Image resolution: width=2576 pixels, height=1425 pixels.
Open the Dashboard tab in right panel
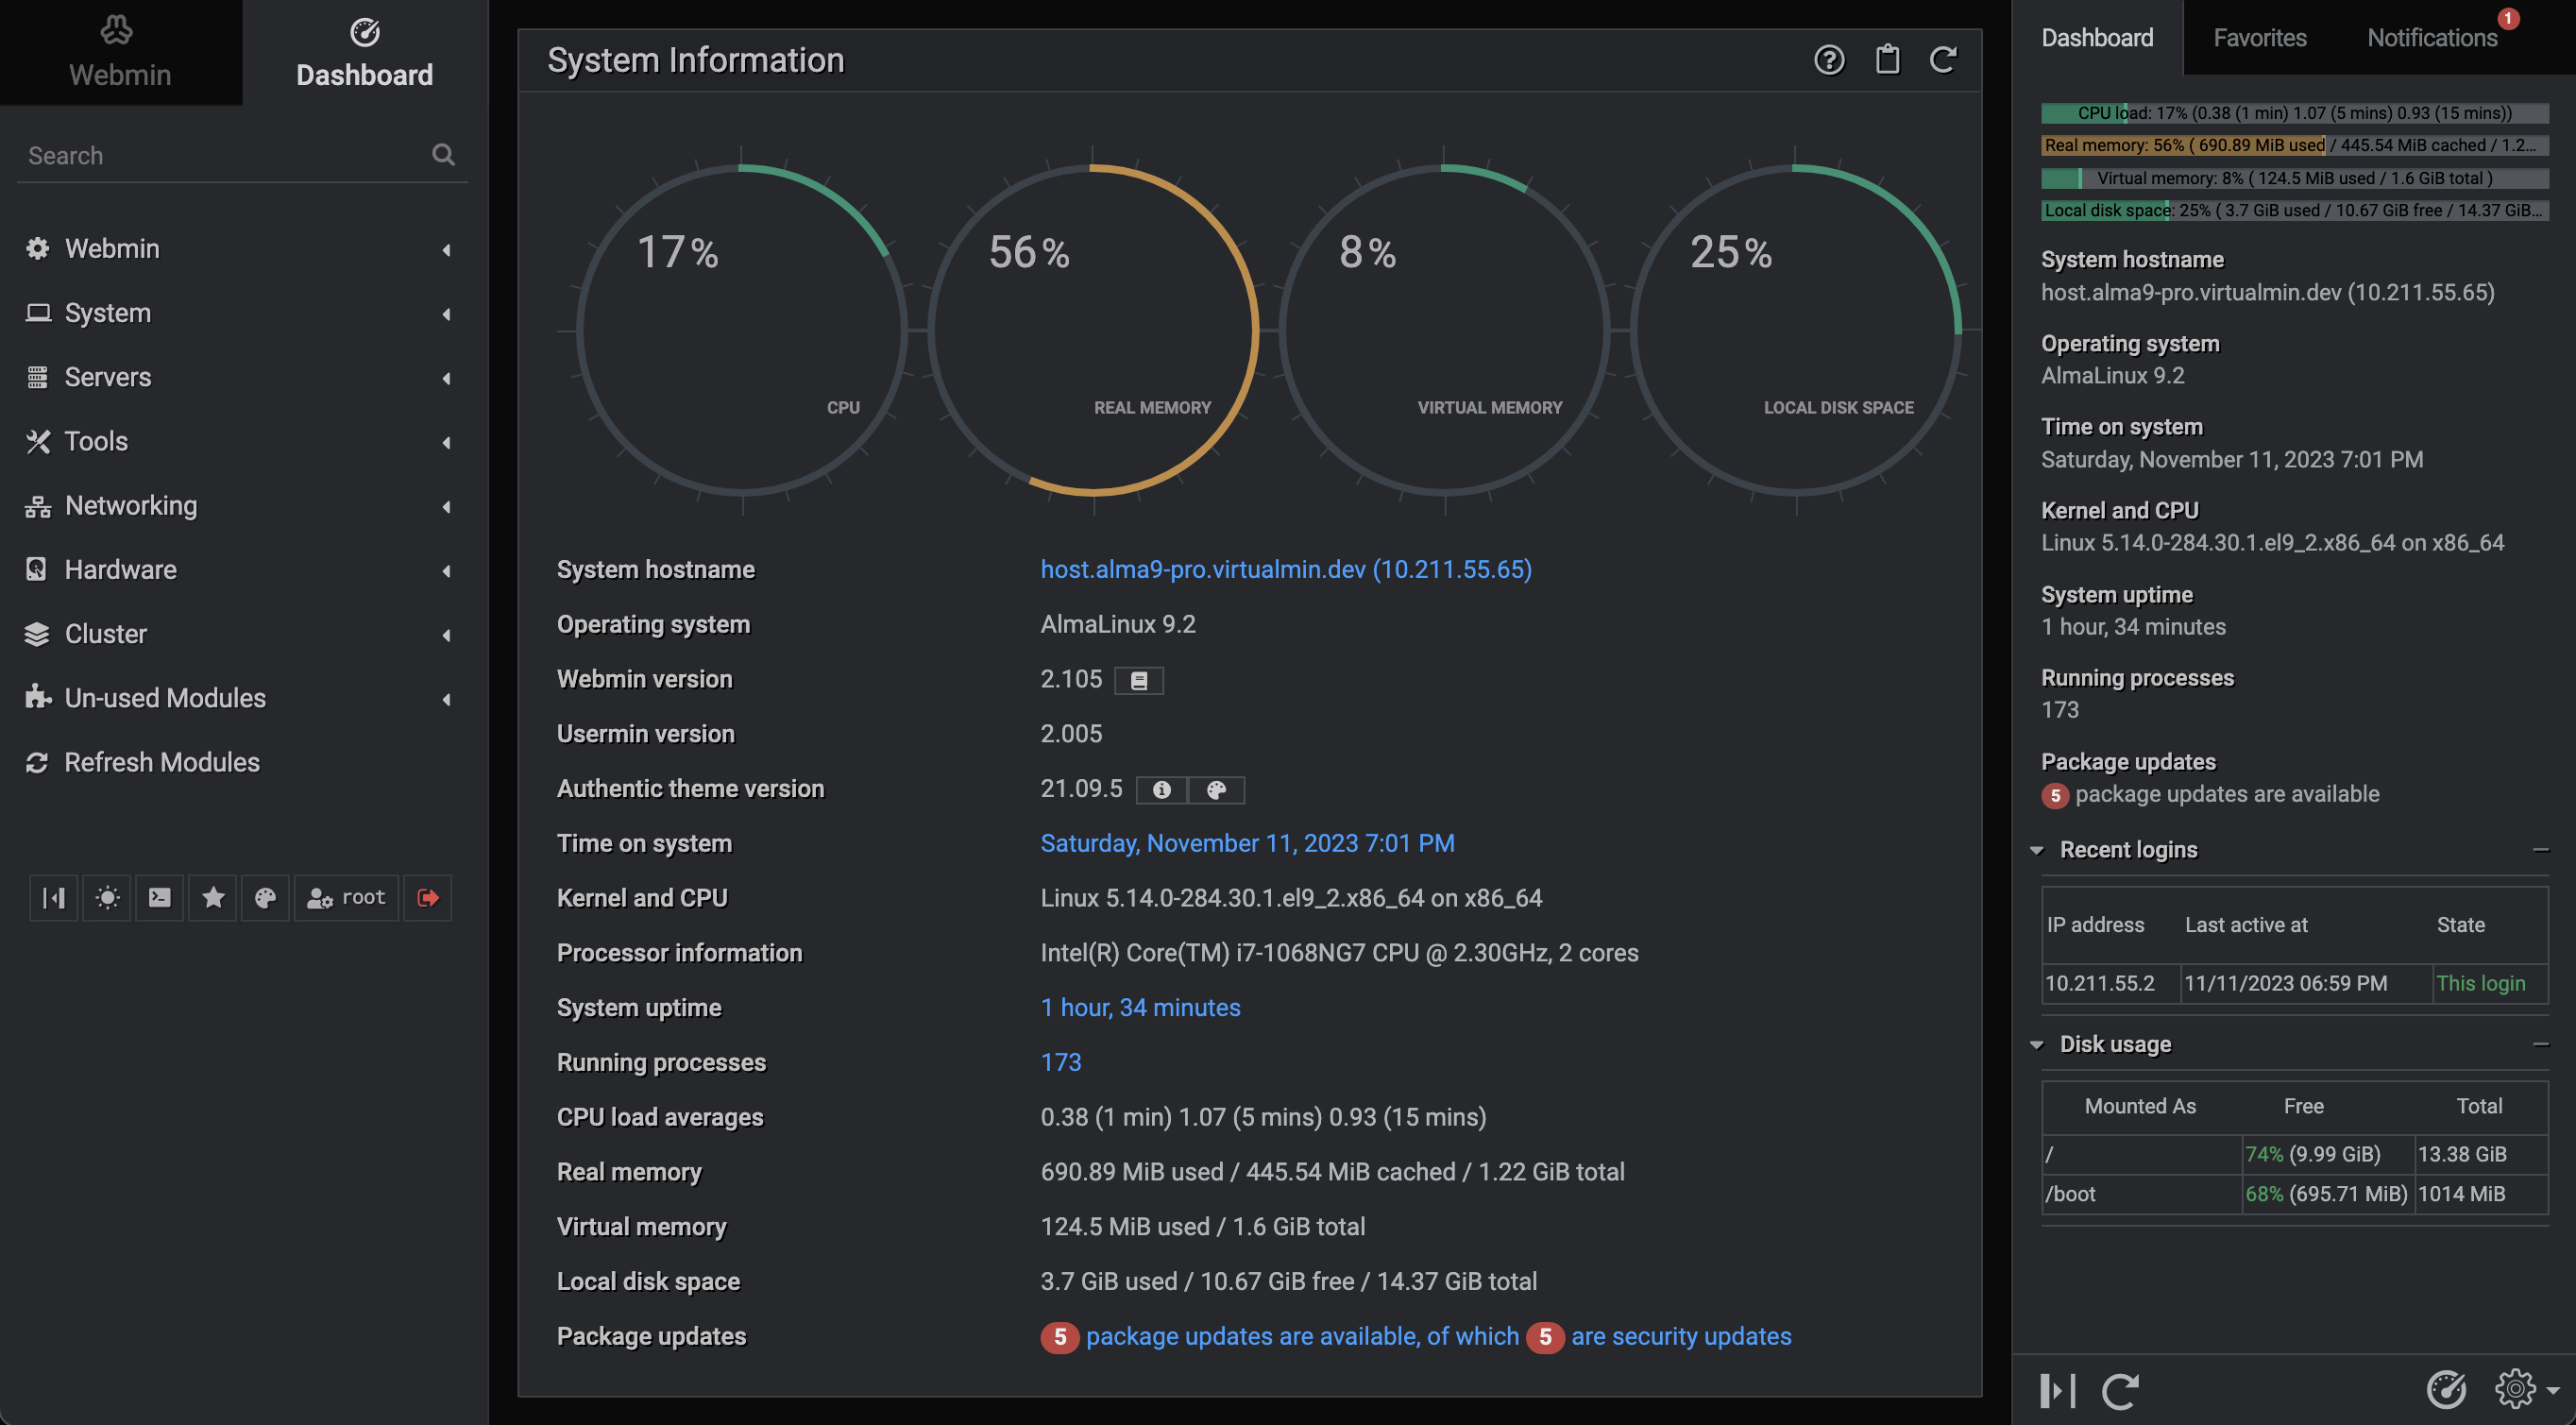[2097, 37]
